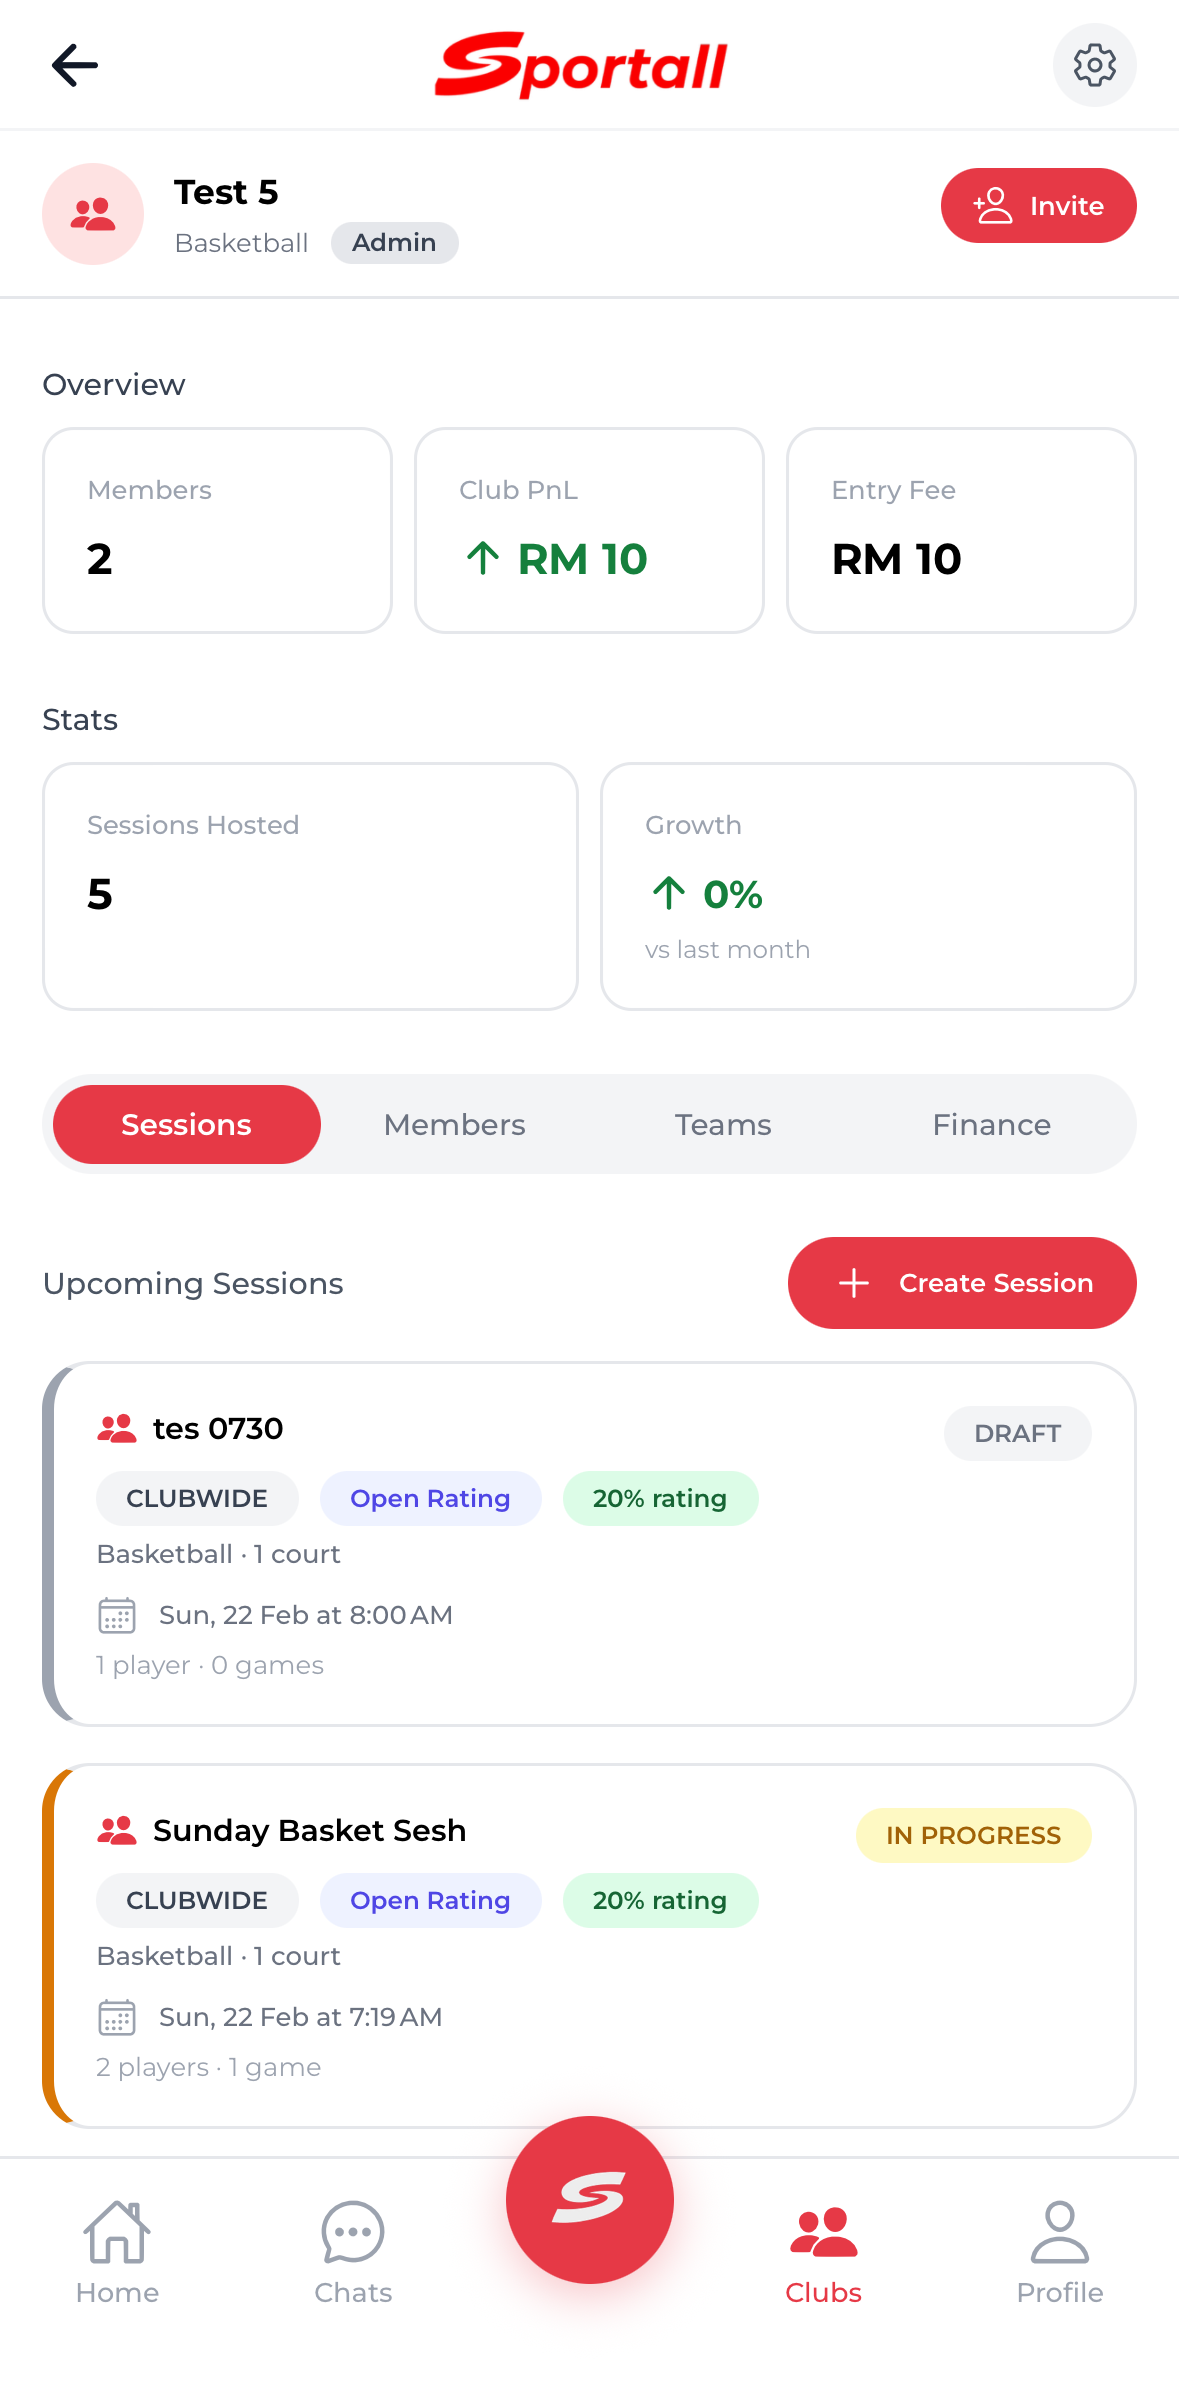This screenshot has height=2381, width=1179.
Task: Open the Sunday Basket Sesh session card
Action: 590,1950
